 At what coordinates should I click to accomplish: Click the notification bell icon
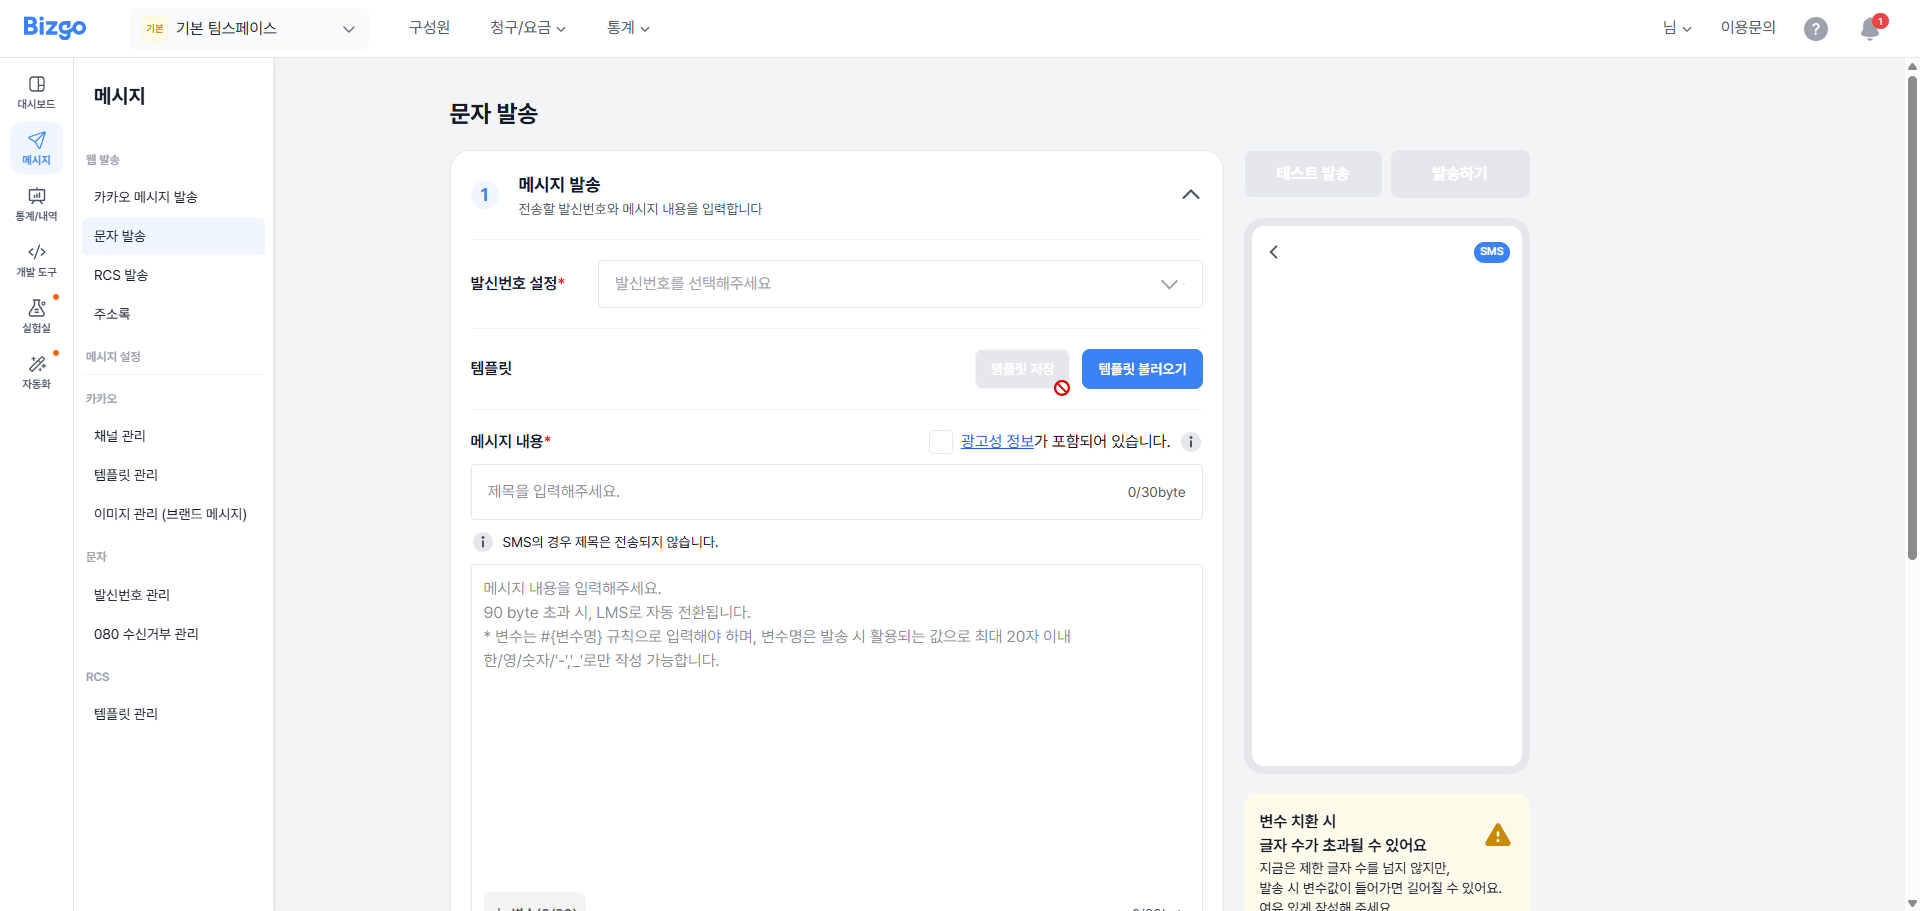pyautogui.click(x=1868, y=29)
